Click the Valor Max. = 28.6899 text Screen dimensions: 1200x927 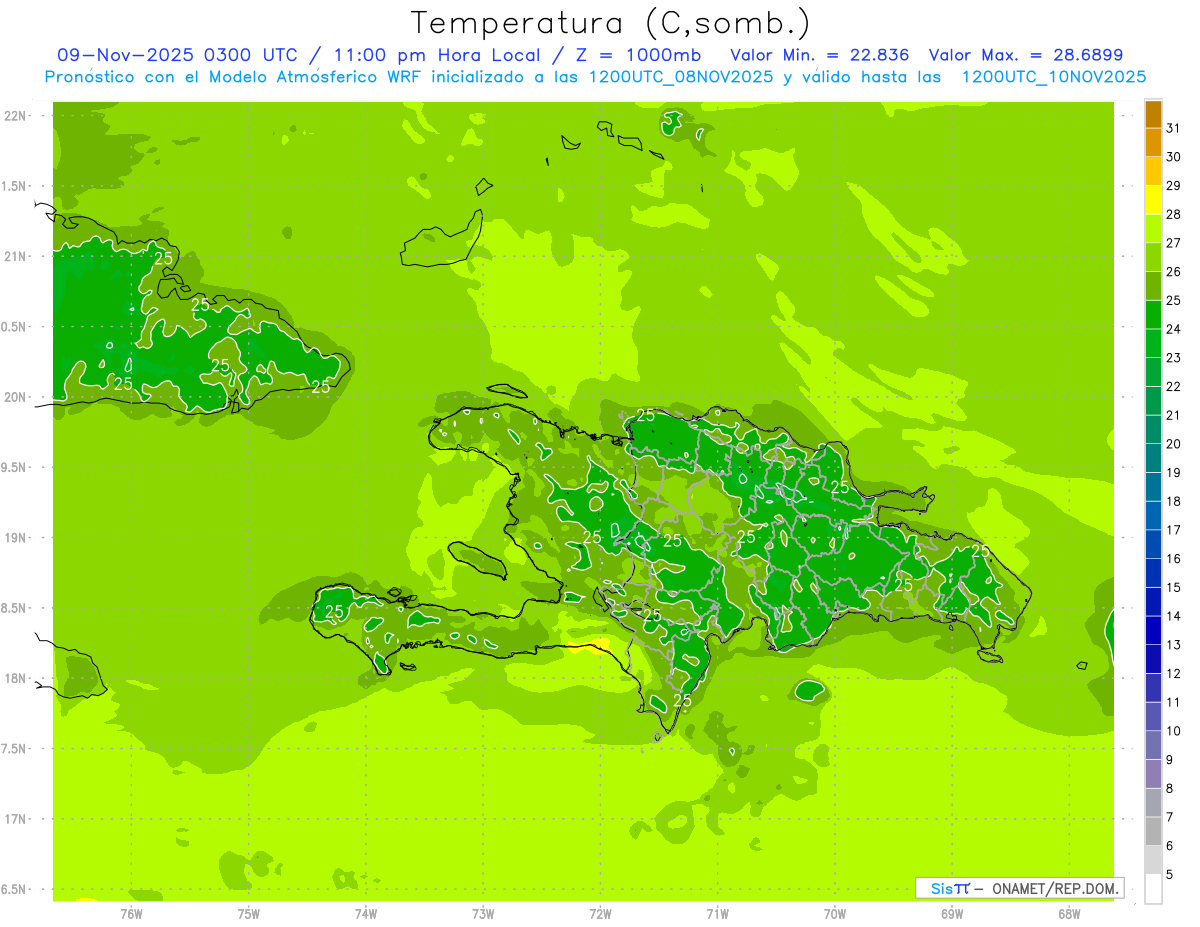tap(1032, 55)
